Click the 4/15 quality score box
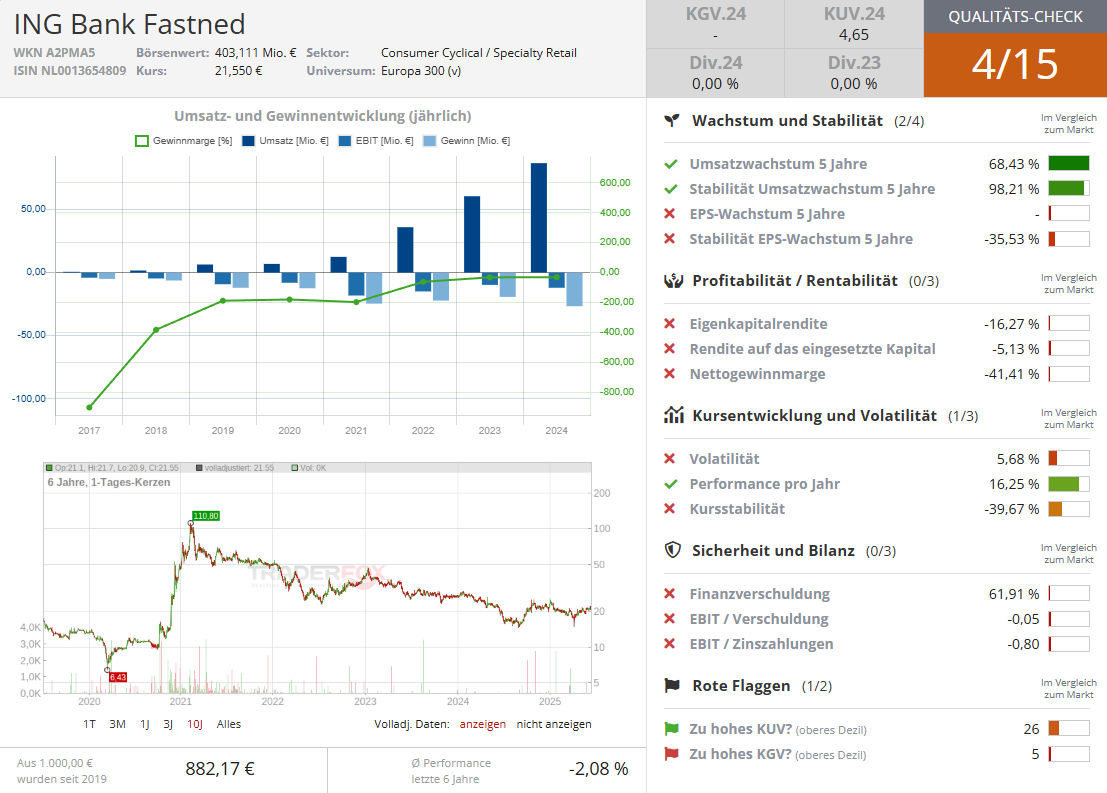 (1015, 65)
